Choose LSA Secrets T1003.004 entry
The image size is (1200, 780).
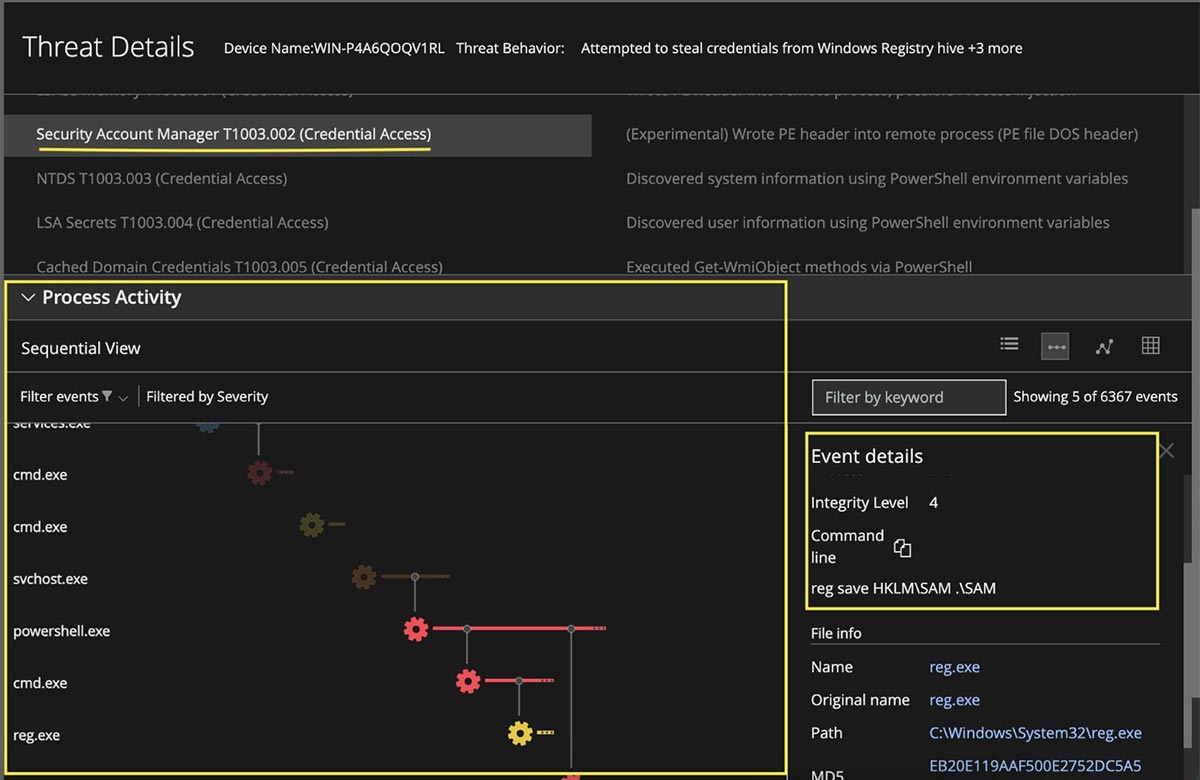(x=182, y=222)
